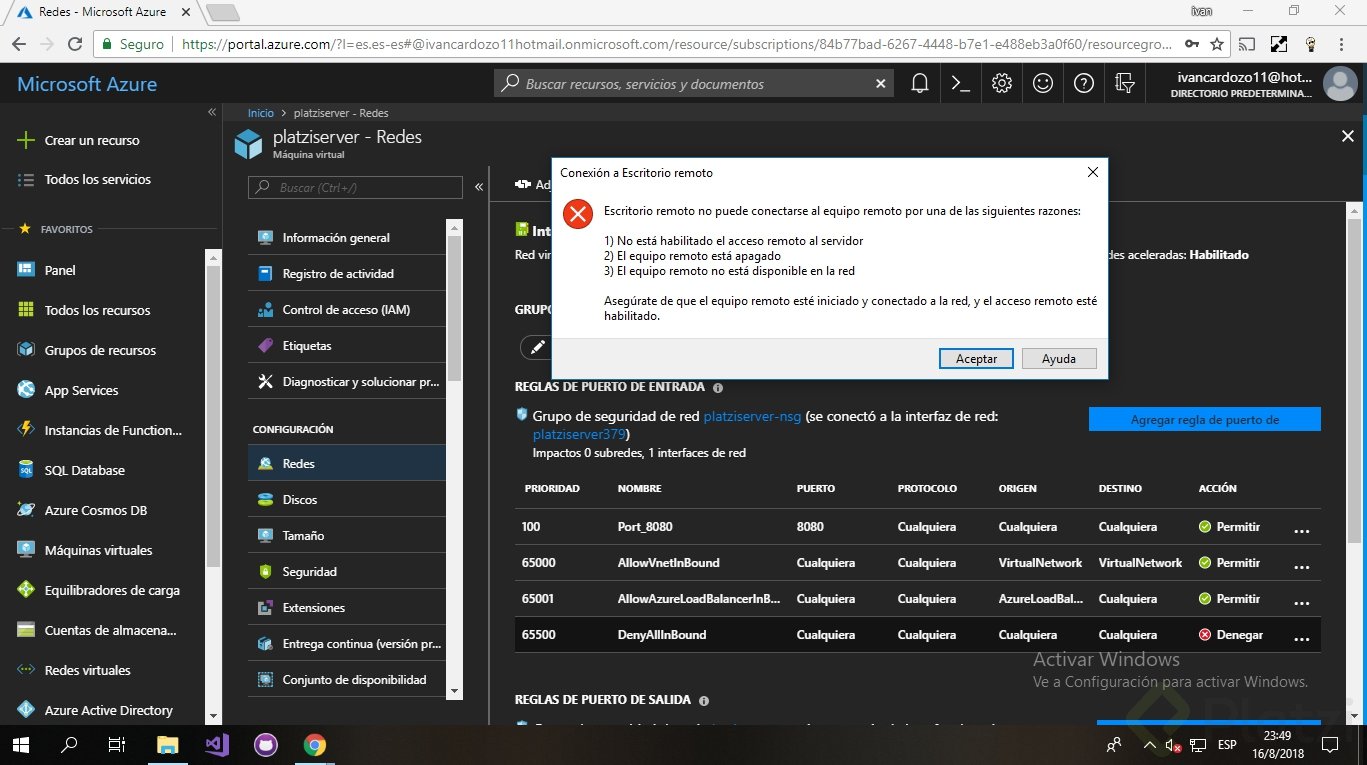The width and height of the screenshot is (1367, 765).
Task: Select Conjunto de disponibilidad
Action: (x=347, y=680)
